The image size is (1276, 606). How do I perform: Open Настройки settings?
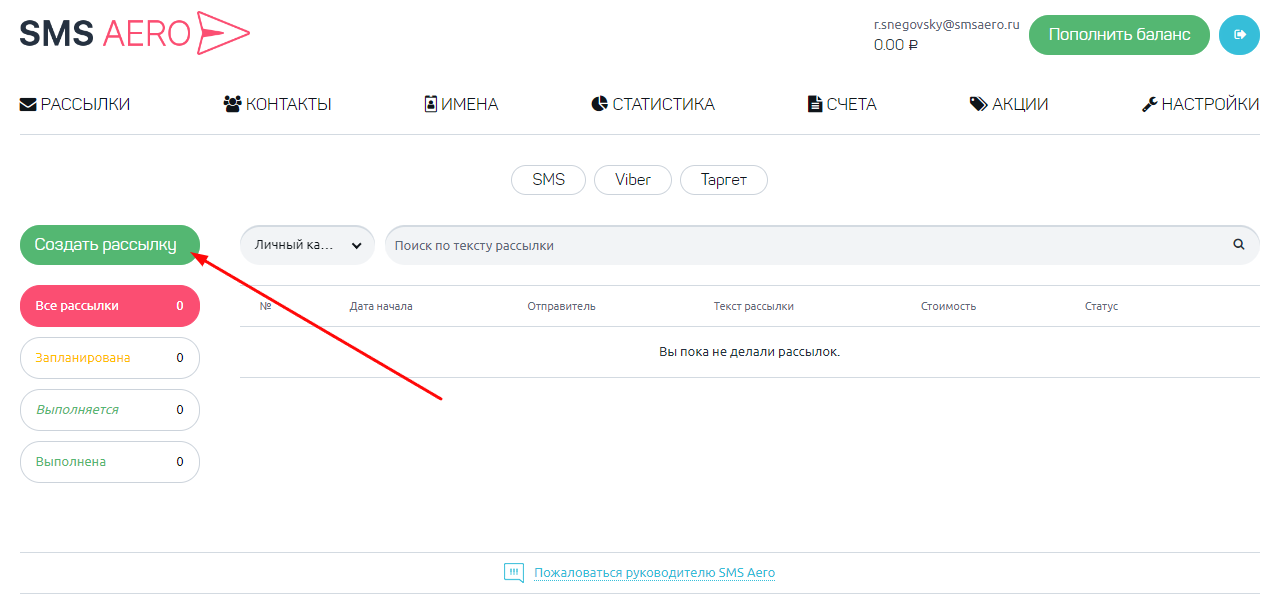click(x=1200, y=104)
